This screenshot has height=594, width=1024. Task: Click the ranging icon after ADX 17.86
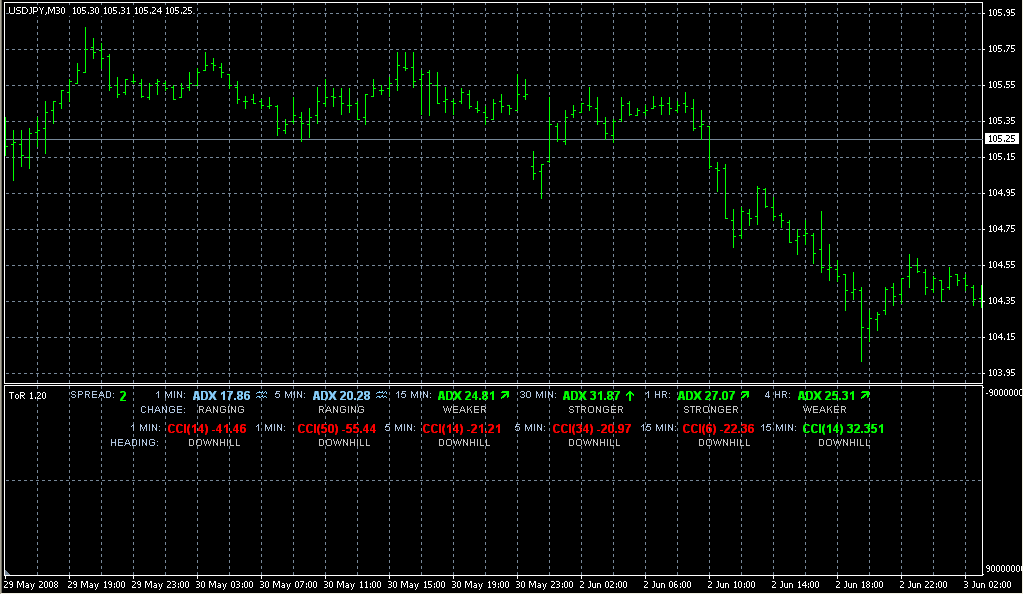click(x=261, y=396)
